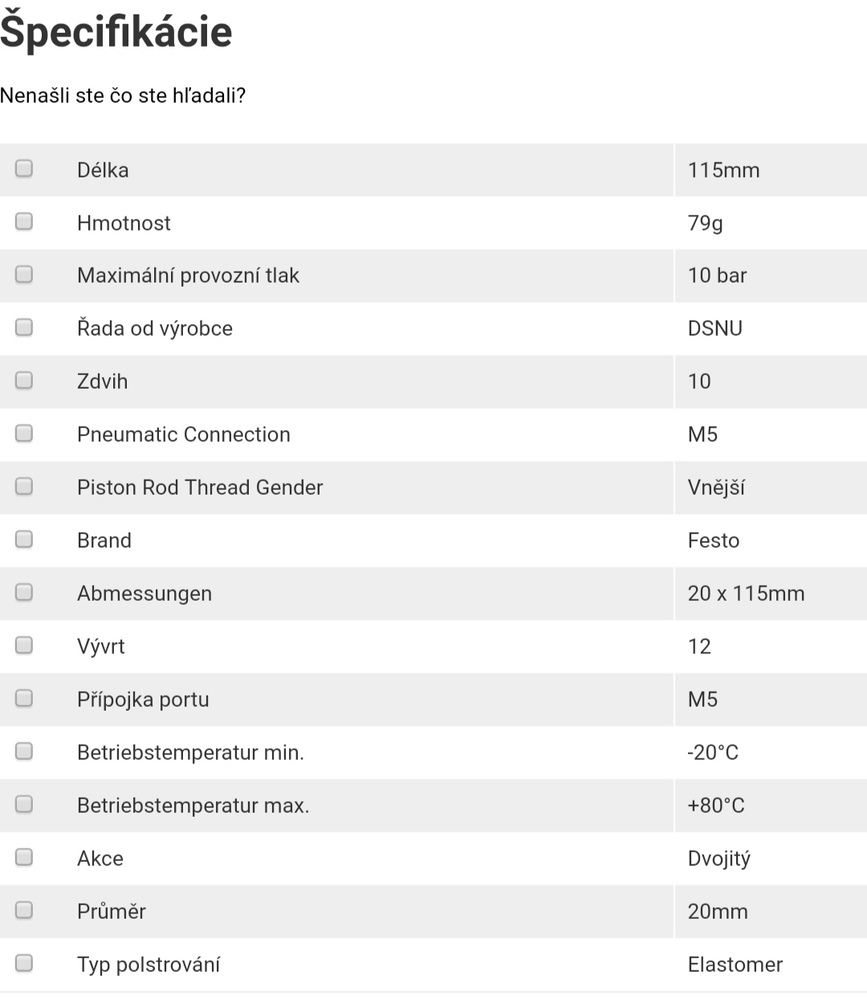Click the DSNU series value
Screen dimensions: 867x1000
[715, 329]
